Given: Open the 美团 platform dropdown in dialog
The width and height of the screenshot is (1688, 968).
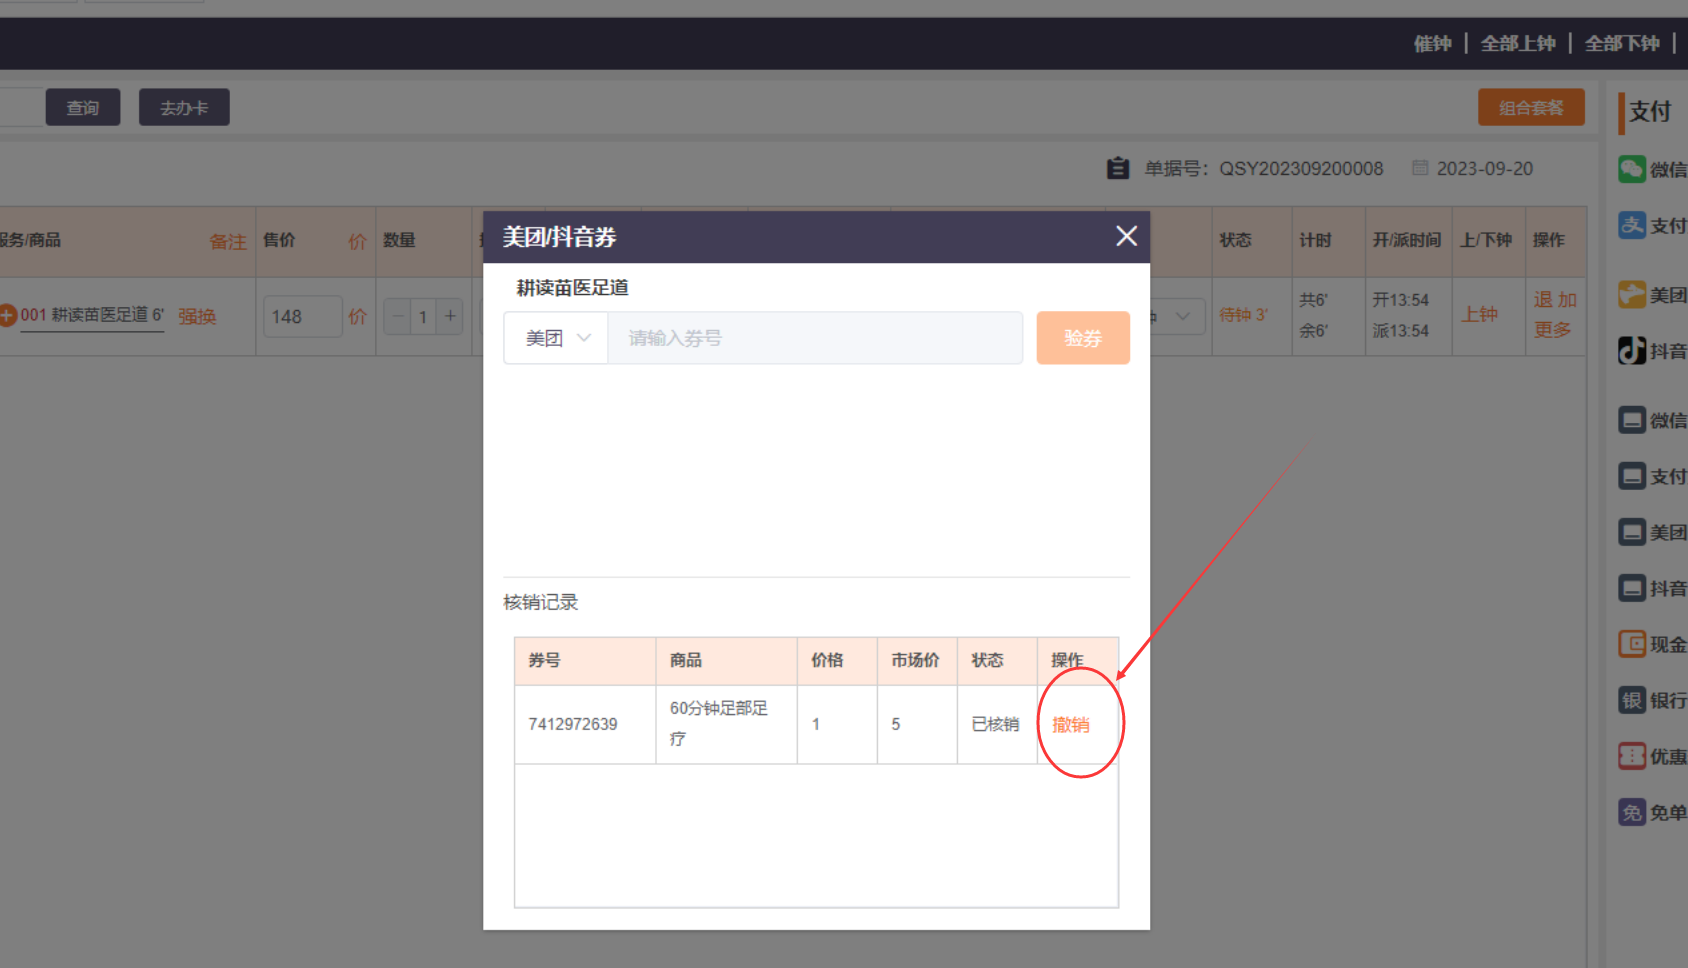Looking at the screenshot, I should pyautogui.click(x=557, y=338).
